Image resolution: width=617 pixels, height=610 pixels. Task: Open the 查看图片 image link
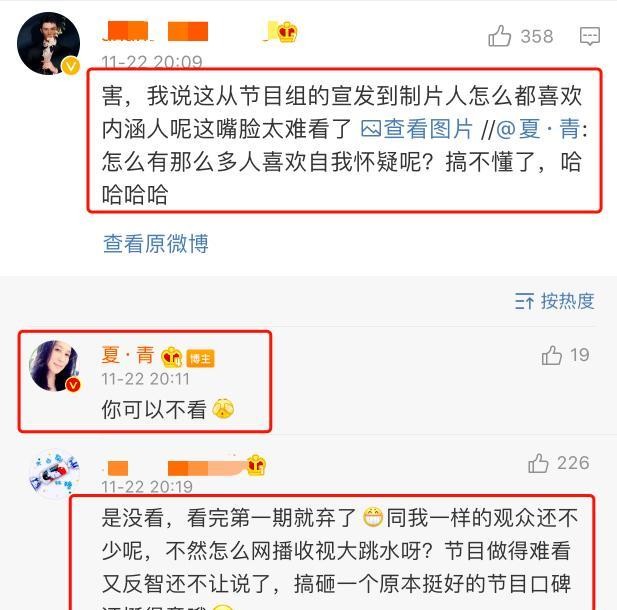(416, 129)
